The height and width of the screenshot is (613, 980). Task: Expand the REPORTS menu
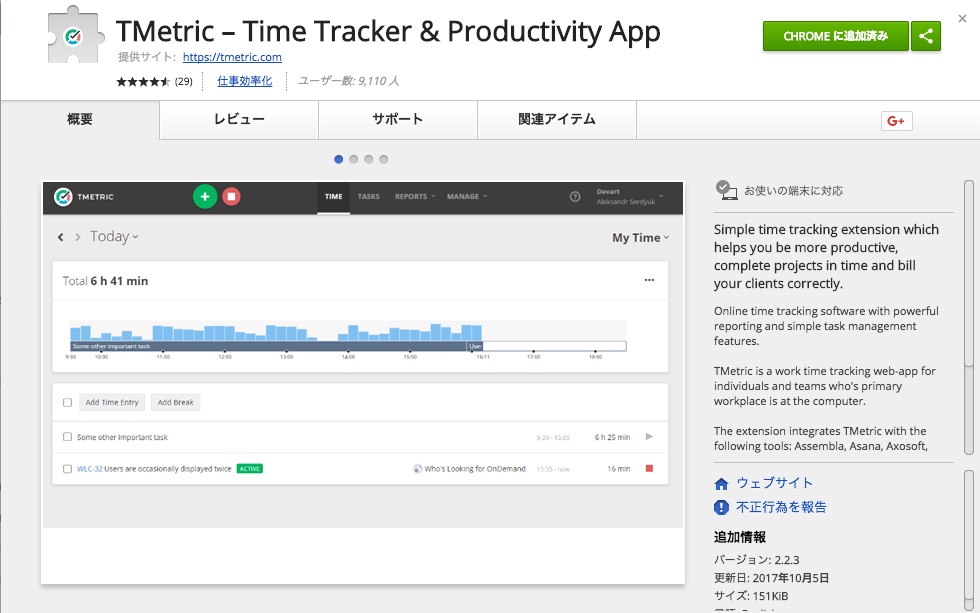coord(415,197)
